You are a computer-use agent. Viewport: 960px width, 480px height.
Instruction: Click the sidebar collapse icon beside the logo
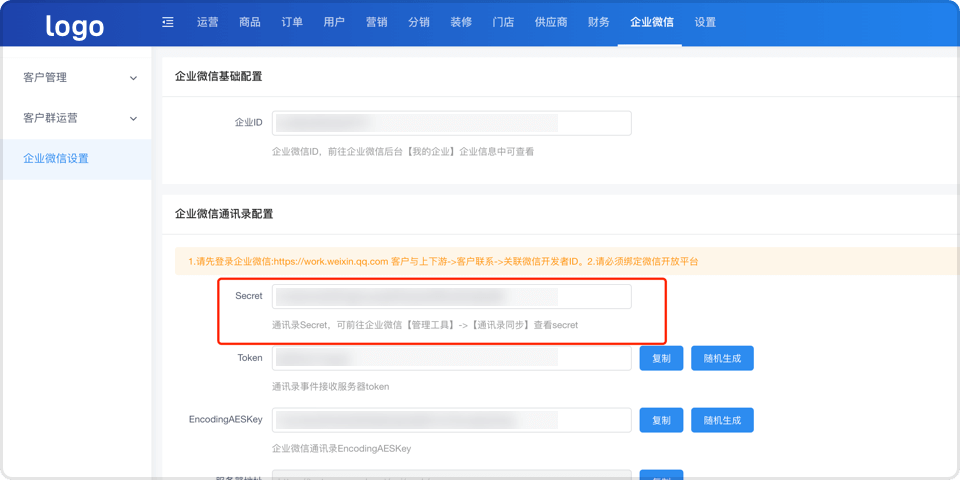point(168,22)
